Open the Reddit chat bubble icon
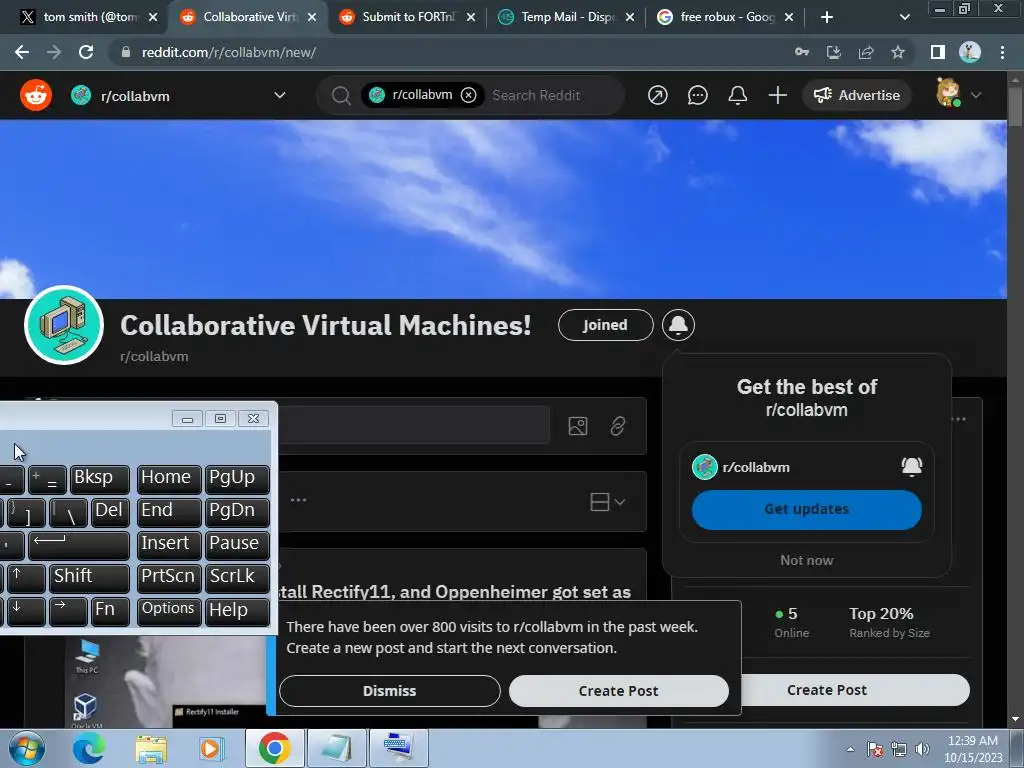Viewport: 1024px width, 768px height. click(x=697, y=95)
